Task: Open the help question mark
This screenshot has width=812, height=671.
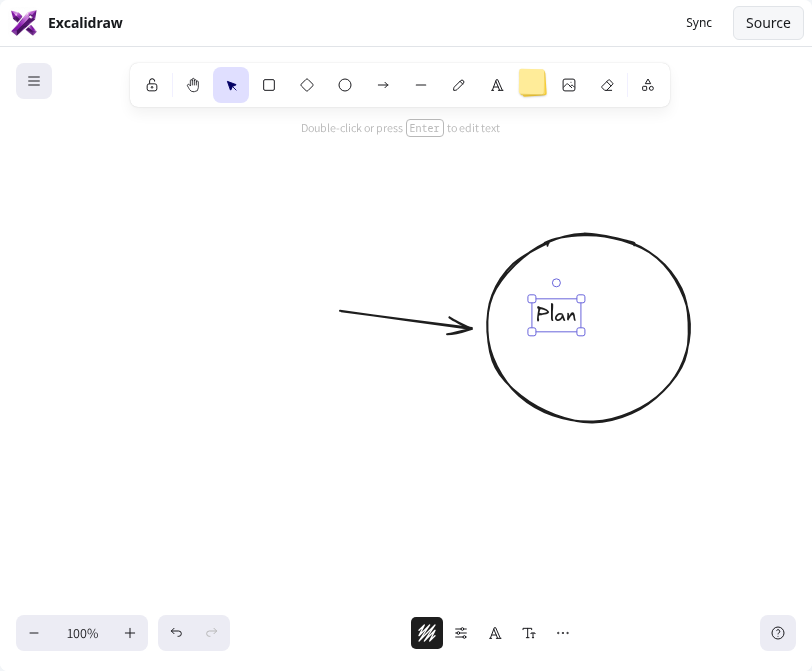Action: [778, 633]
